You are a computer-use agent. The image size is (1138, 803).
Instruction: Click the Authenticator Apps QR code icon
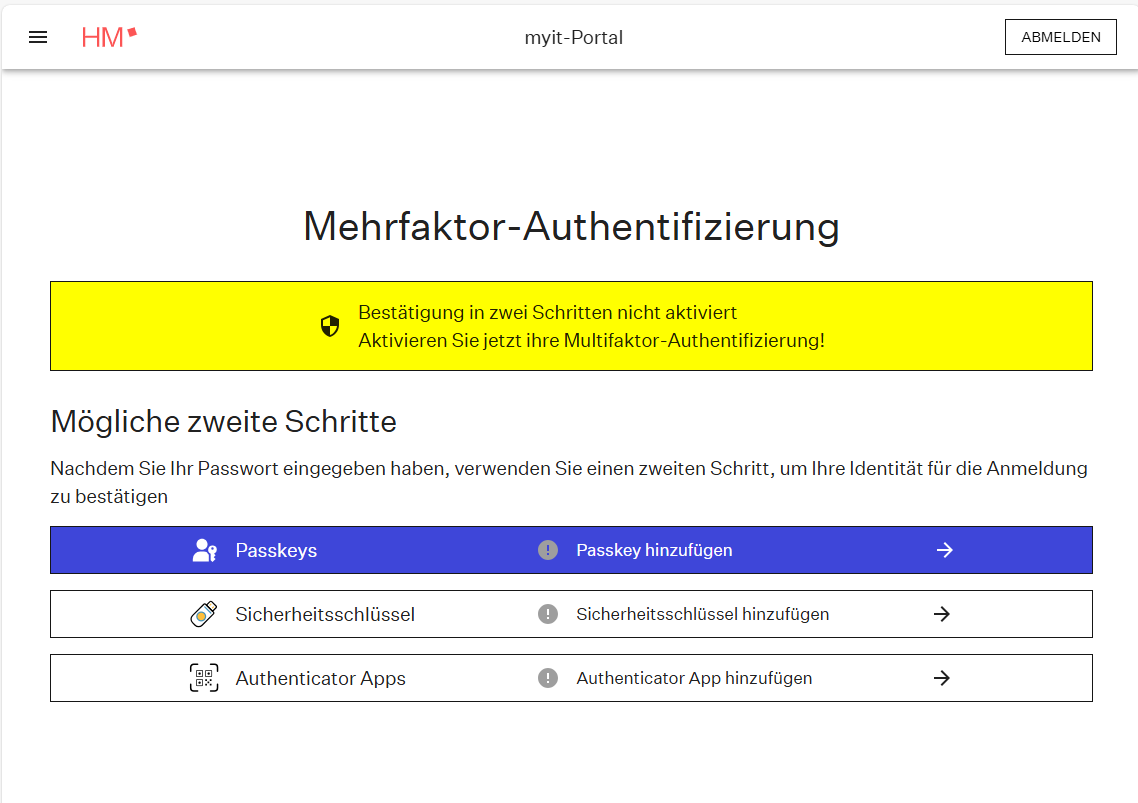point(204,678)
